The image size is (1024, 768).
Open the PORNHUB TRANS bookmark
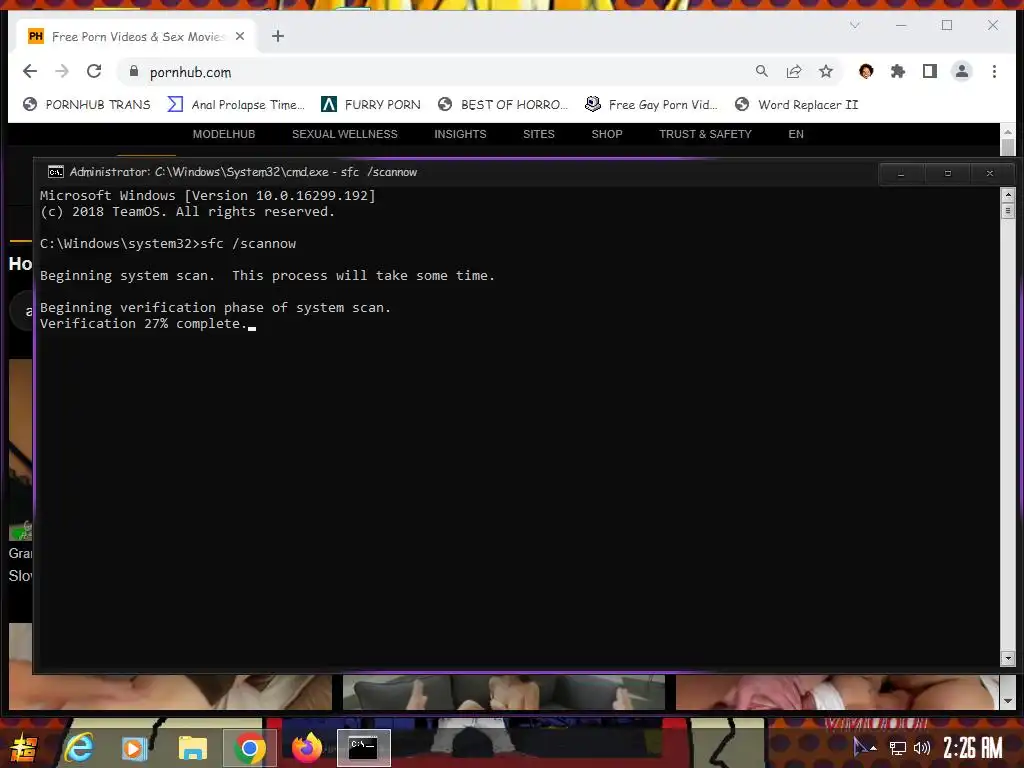86,104
